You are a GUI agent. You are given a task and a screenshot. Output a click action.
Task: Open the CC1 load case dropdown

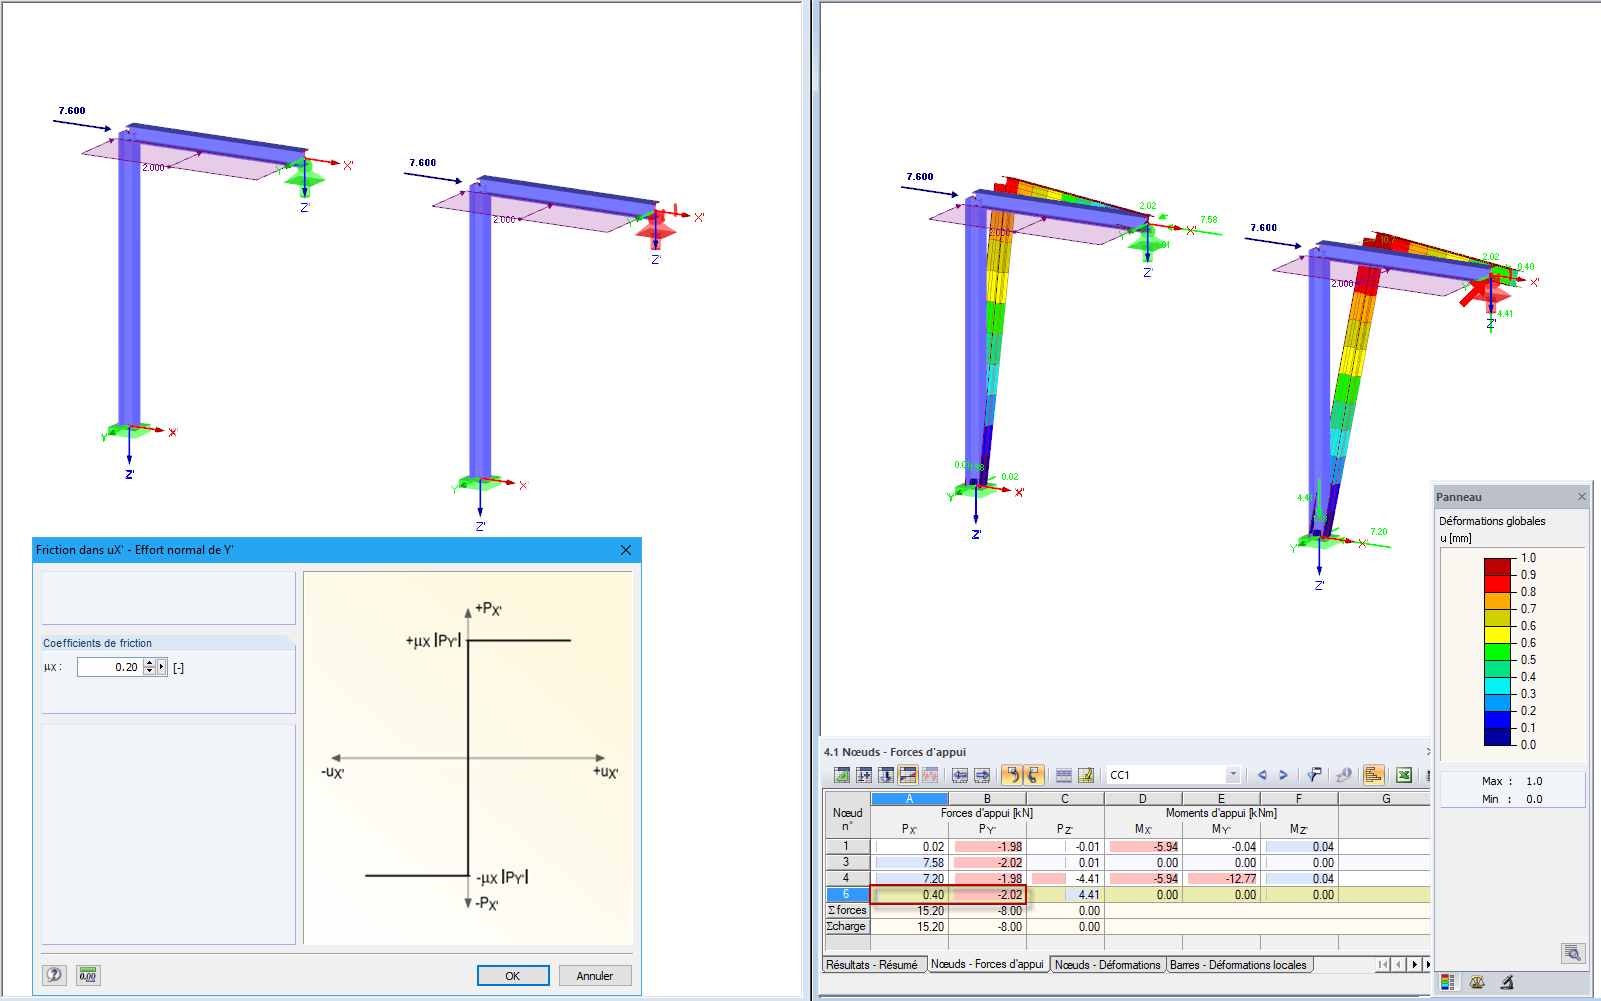1233,774
